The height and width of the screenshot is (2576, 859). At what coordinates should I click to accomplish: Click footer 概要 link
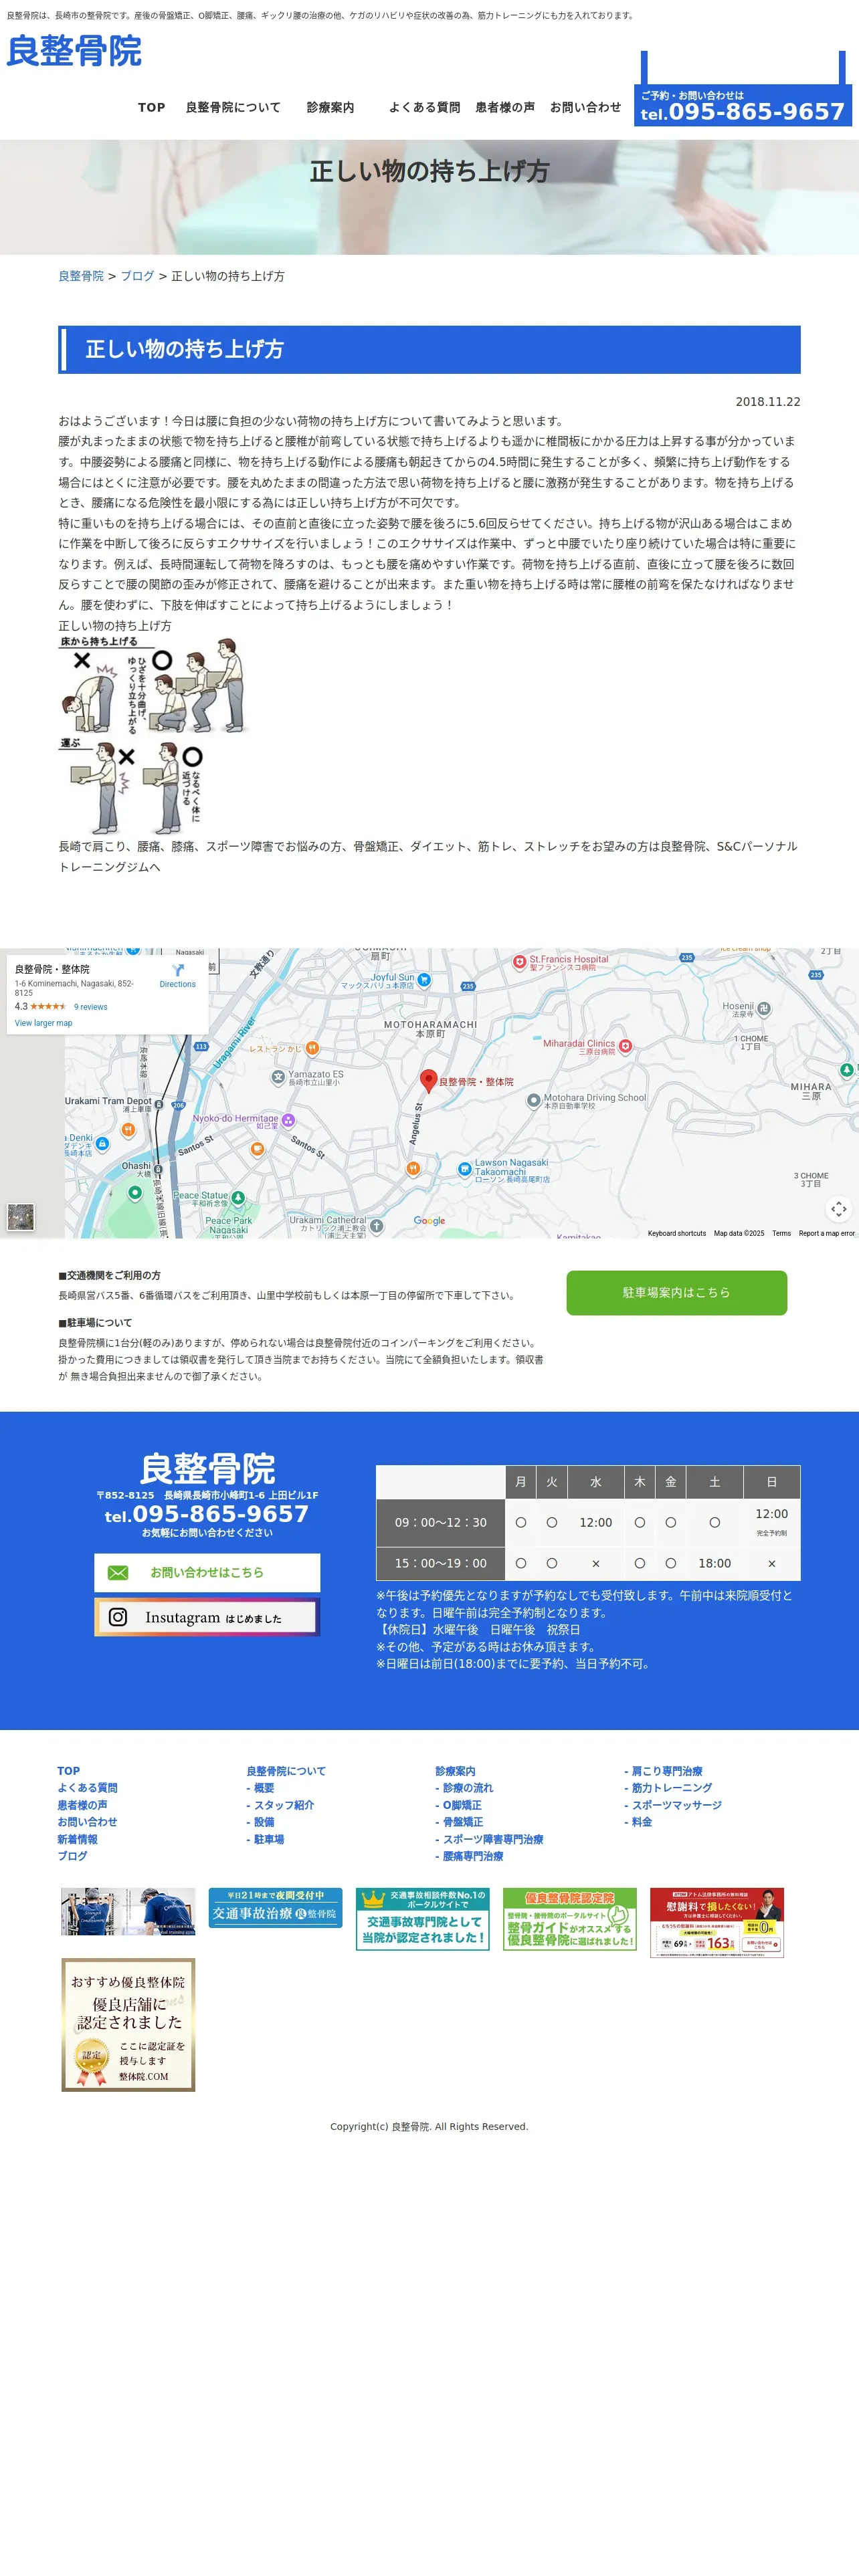pyautogui.click(x=260, y=1787)
